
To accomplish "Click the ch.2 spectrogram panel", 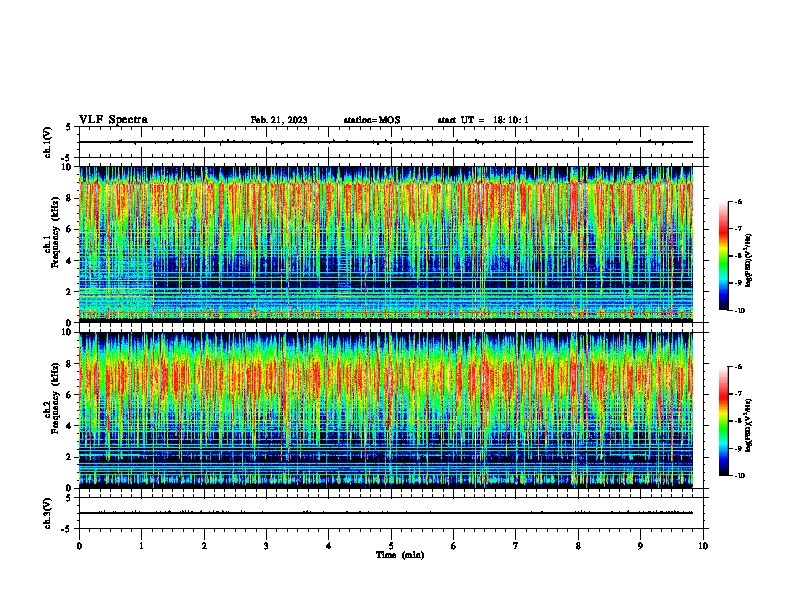I will [386, 410].
